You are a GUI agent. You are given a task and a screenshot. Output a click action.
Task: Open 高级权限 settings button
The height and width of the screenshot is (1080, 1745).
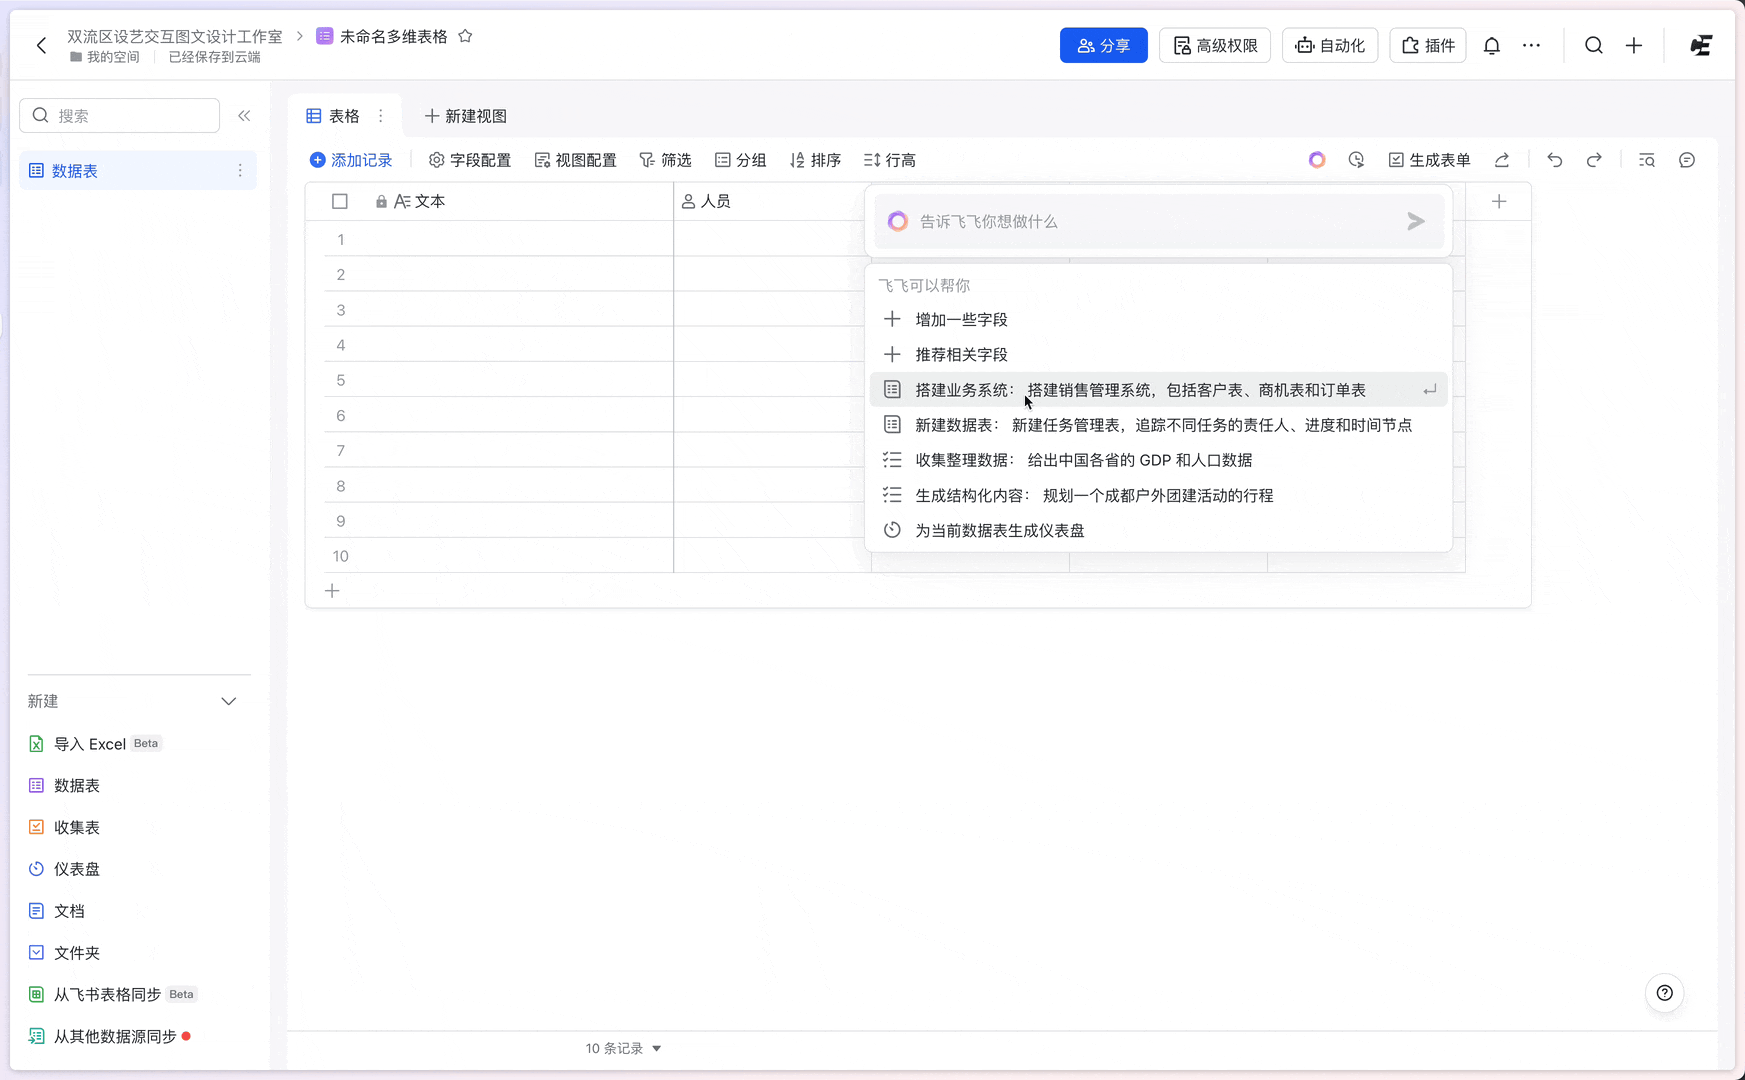point(1214,46)
